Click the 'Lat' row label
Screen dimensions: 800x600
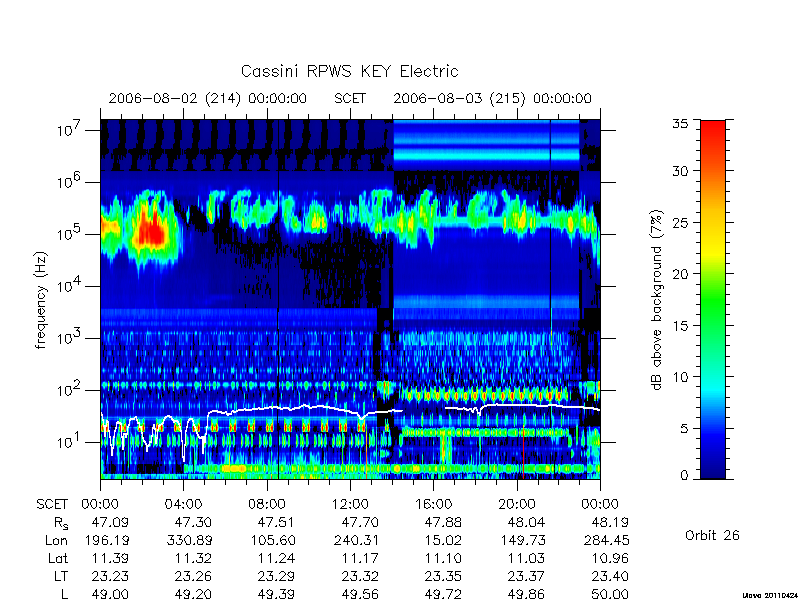58,559
